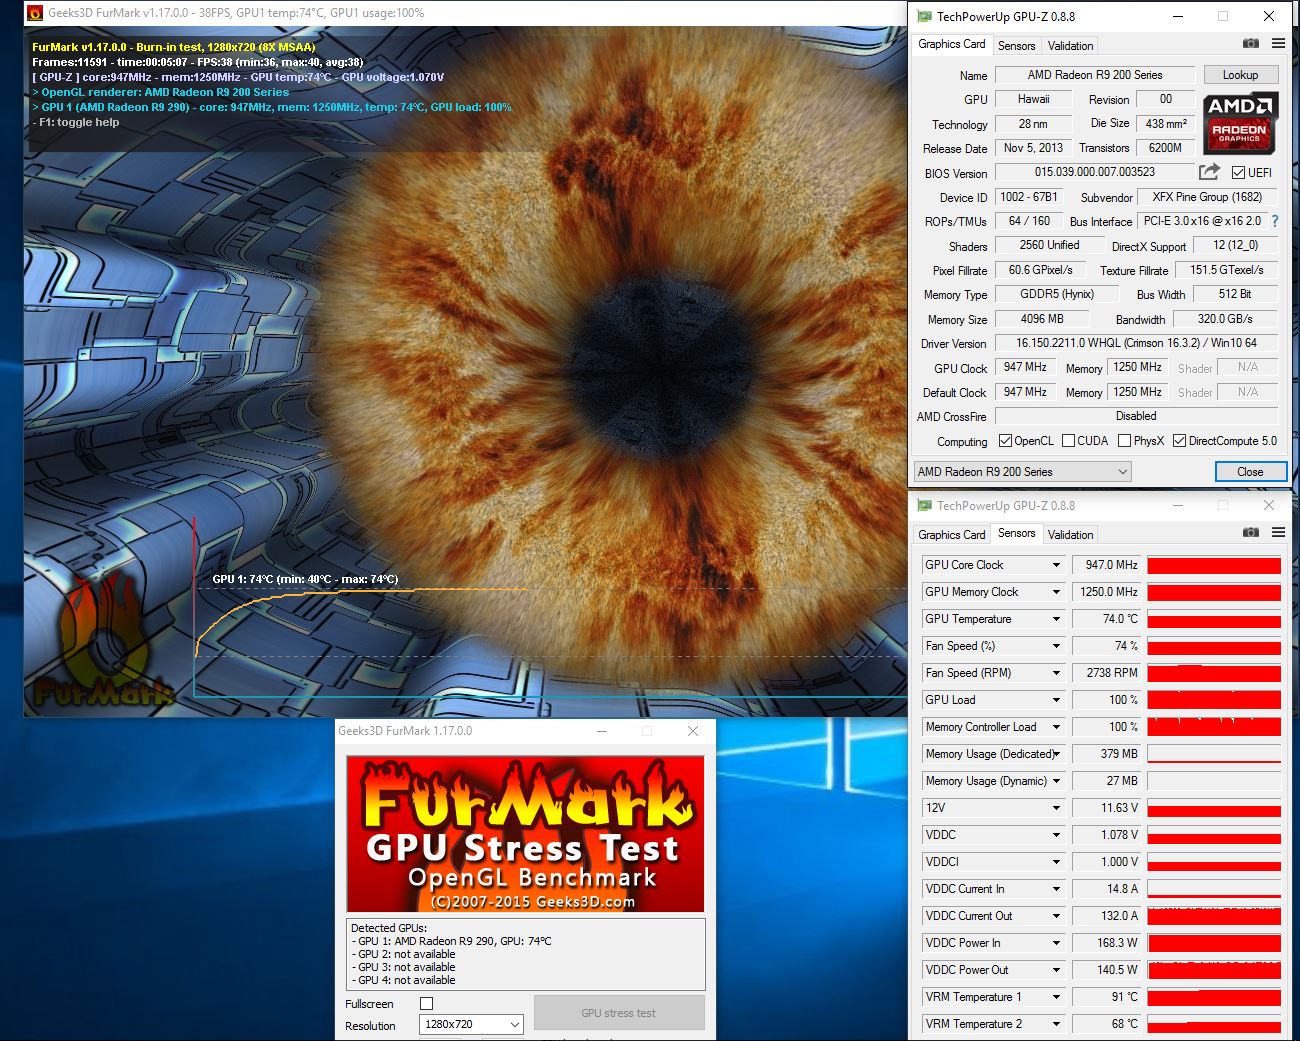Open the Validation tab
This screenshot has height=1041, width=1300.
tap(1069, 45)
